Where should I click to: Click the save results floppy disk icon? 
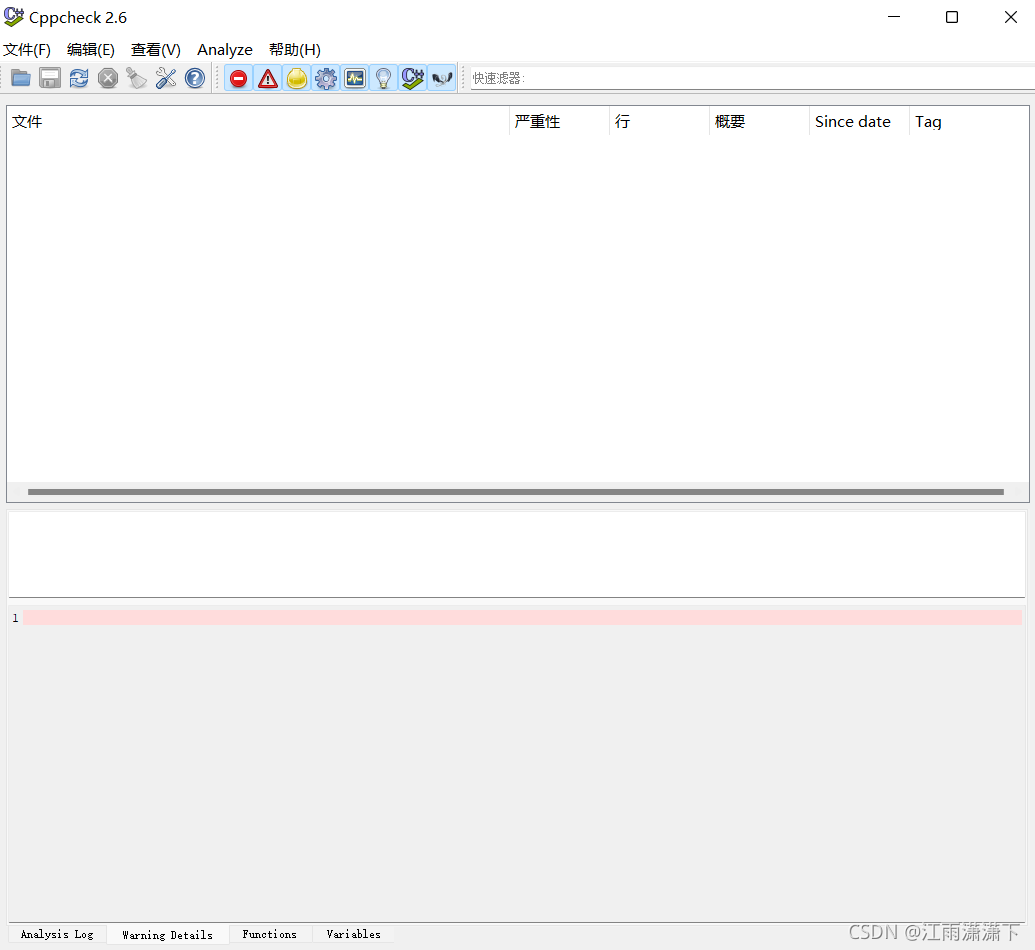[50, 79]
